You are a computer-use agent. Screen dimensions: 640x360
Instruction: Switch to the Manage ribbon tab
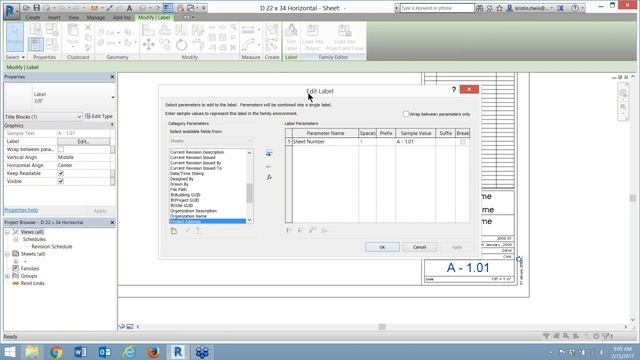tap(96, 18)
